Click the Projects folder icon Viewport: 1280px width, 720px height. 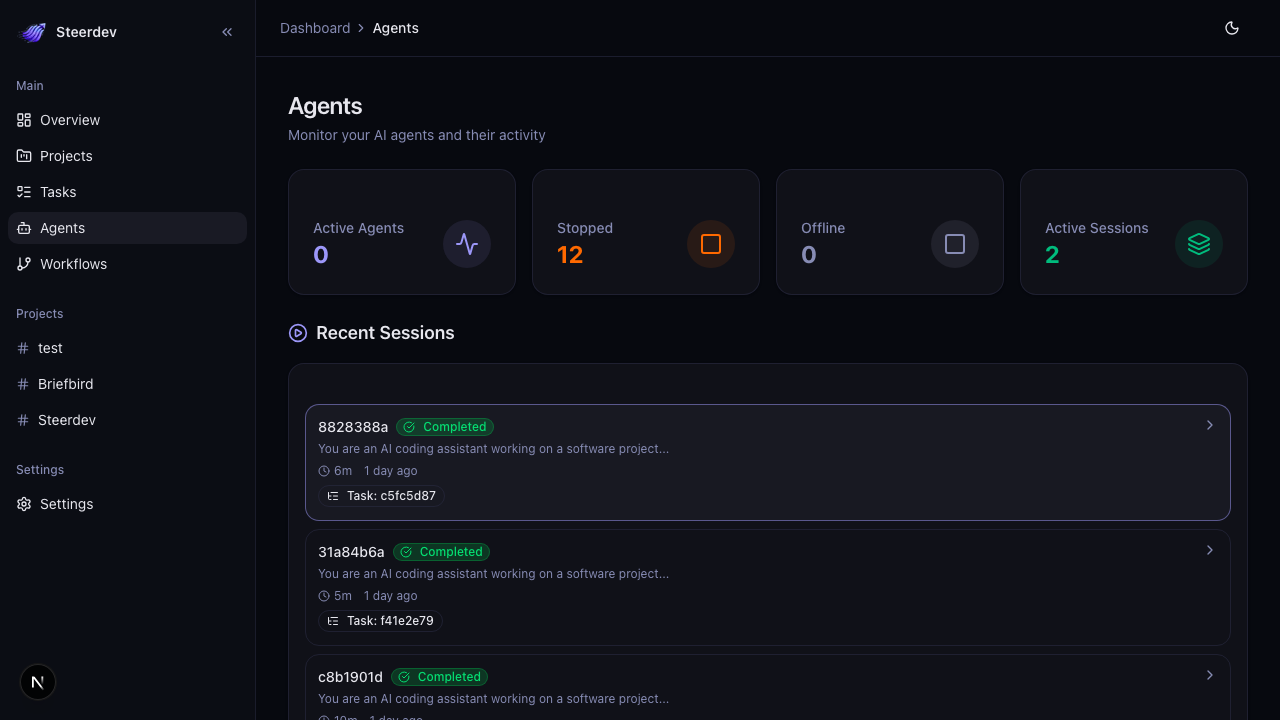24,155
